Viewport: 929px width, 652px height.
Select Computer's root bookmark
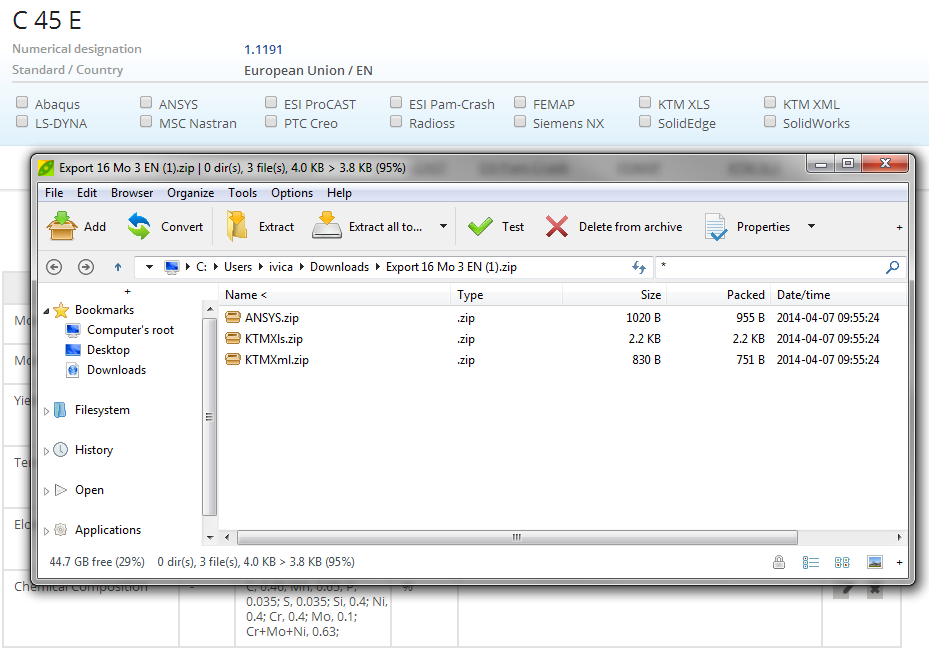(130, 330)
